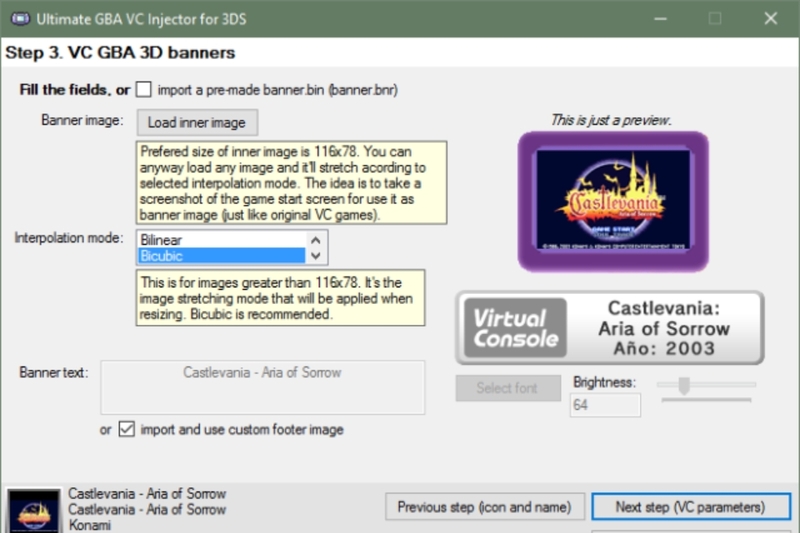Click the Load inner image button
Image resolution: width=800 pixels, height=533 pixels.
[x=197, y=122]
